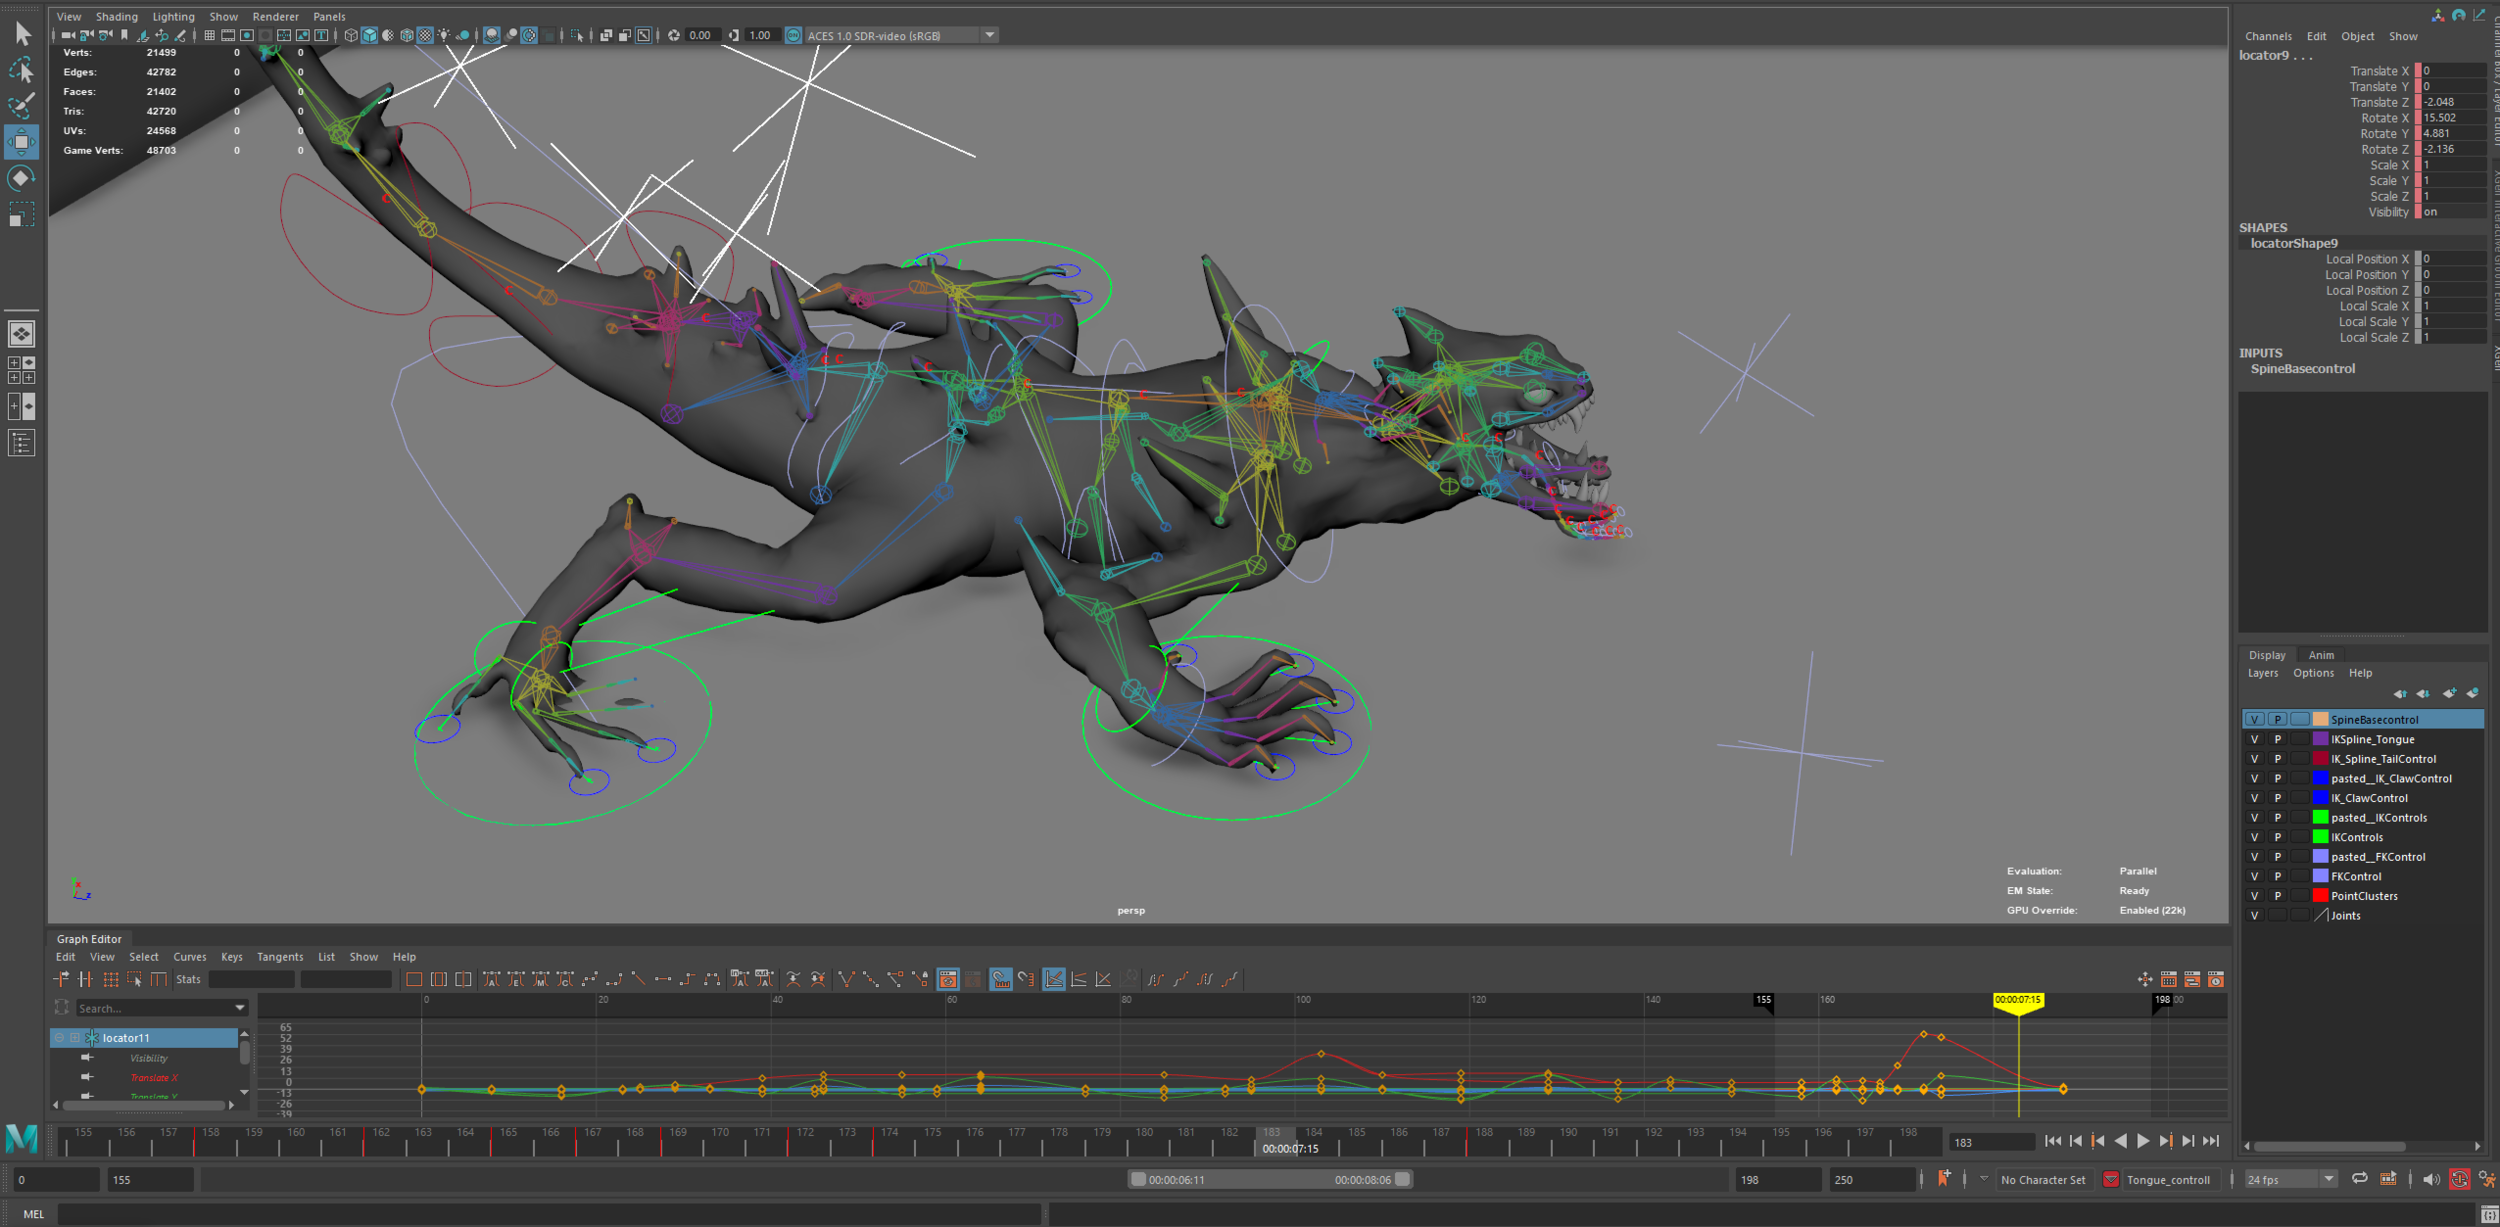Hide the FKControl display layer
The height and width of the screenshot is (1227, 2500).
pos(2254,876)
